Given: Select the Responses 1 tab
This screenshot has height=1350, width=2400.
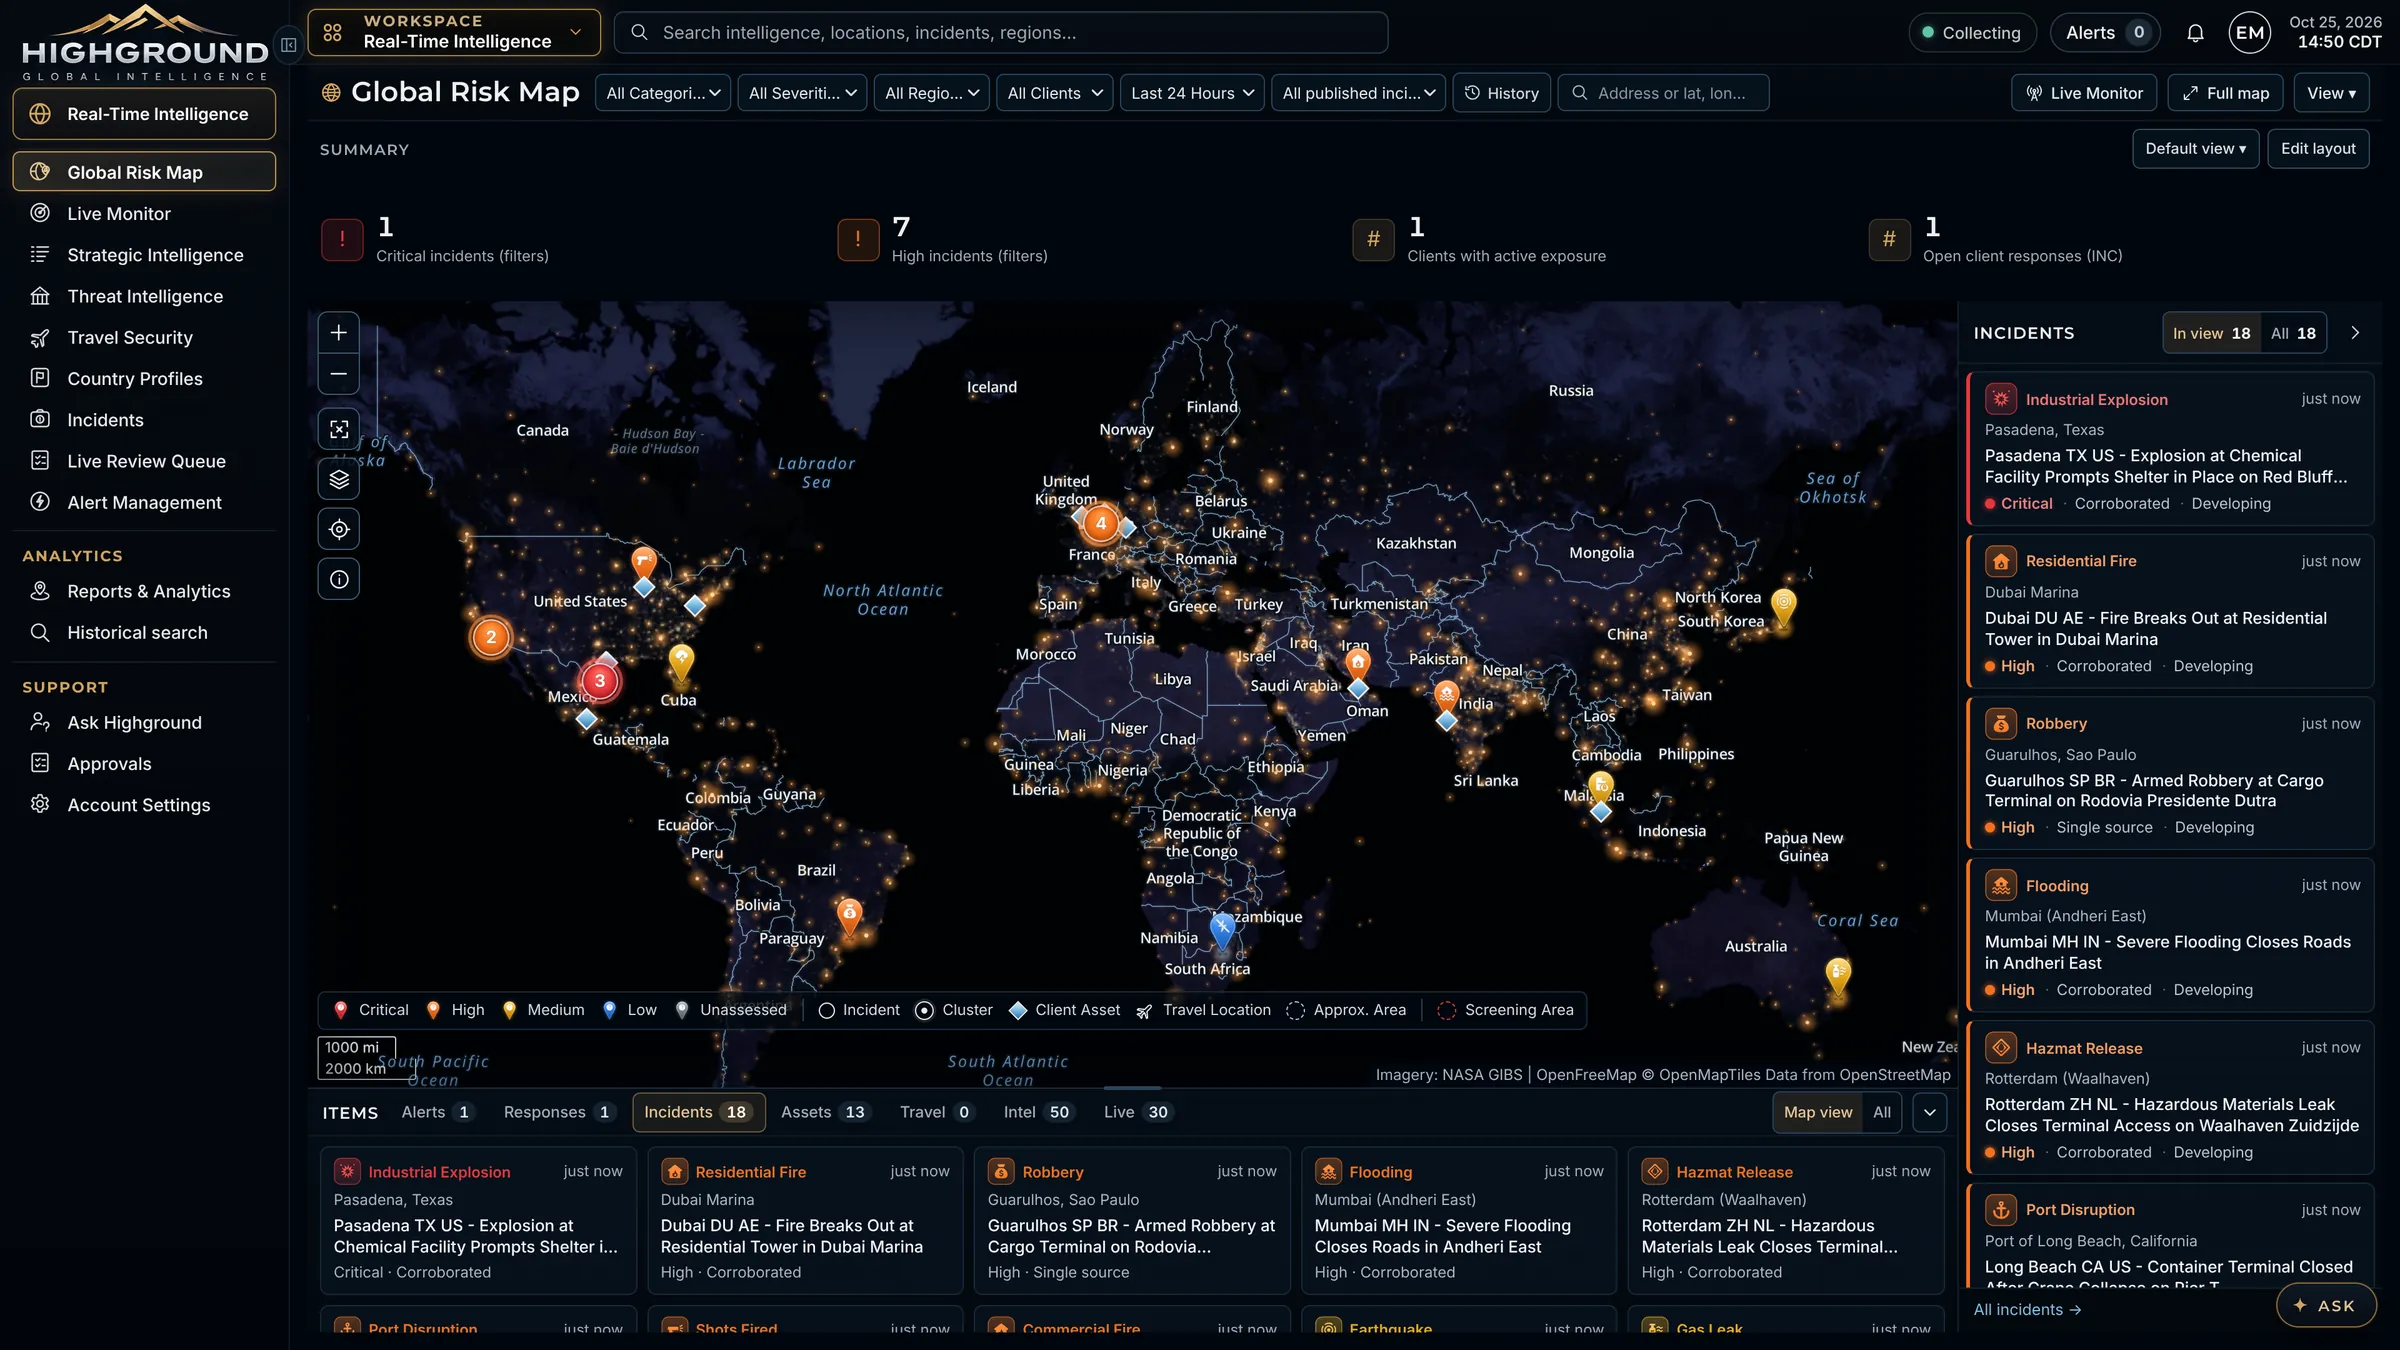Looking at the screenshot, I should point(558,1112).
